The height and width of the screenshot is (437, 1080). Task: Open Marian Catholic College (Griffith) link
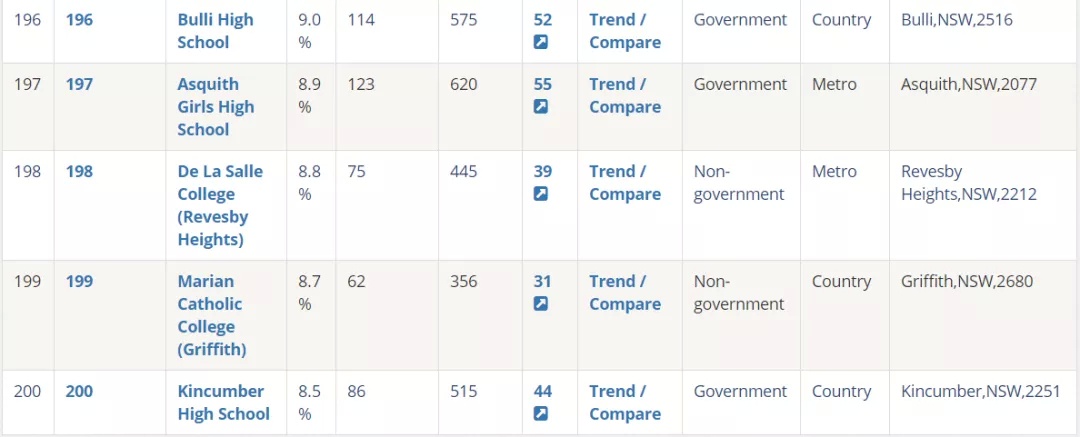click(212, 315)
